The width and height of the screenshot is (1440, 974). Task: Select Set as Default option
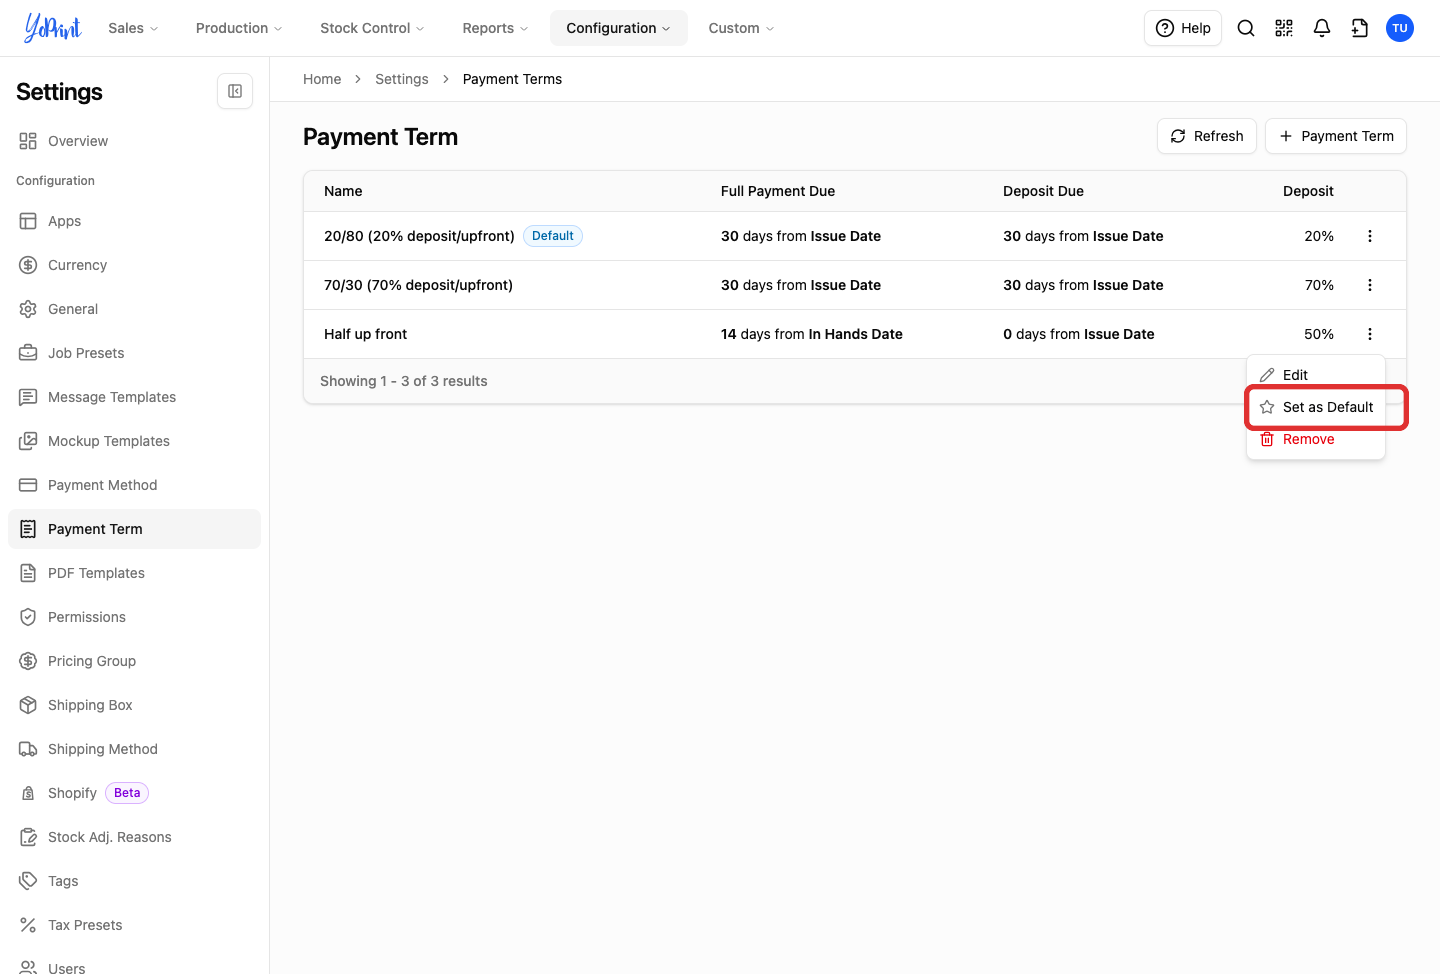coord(1316,407)
